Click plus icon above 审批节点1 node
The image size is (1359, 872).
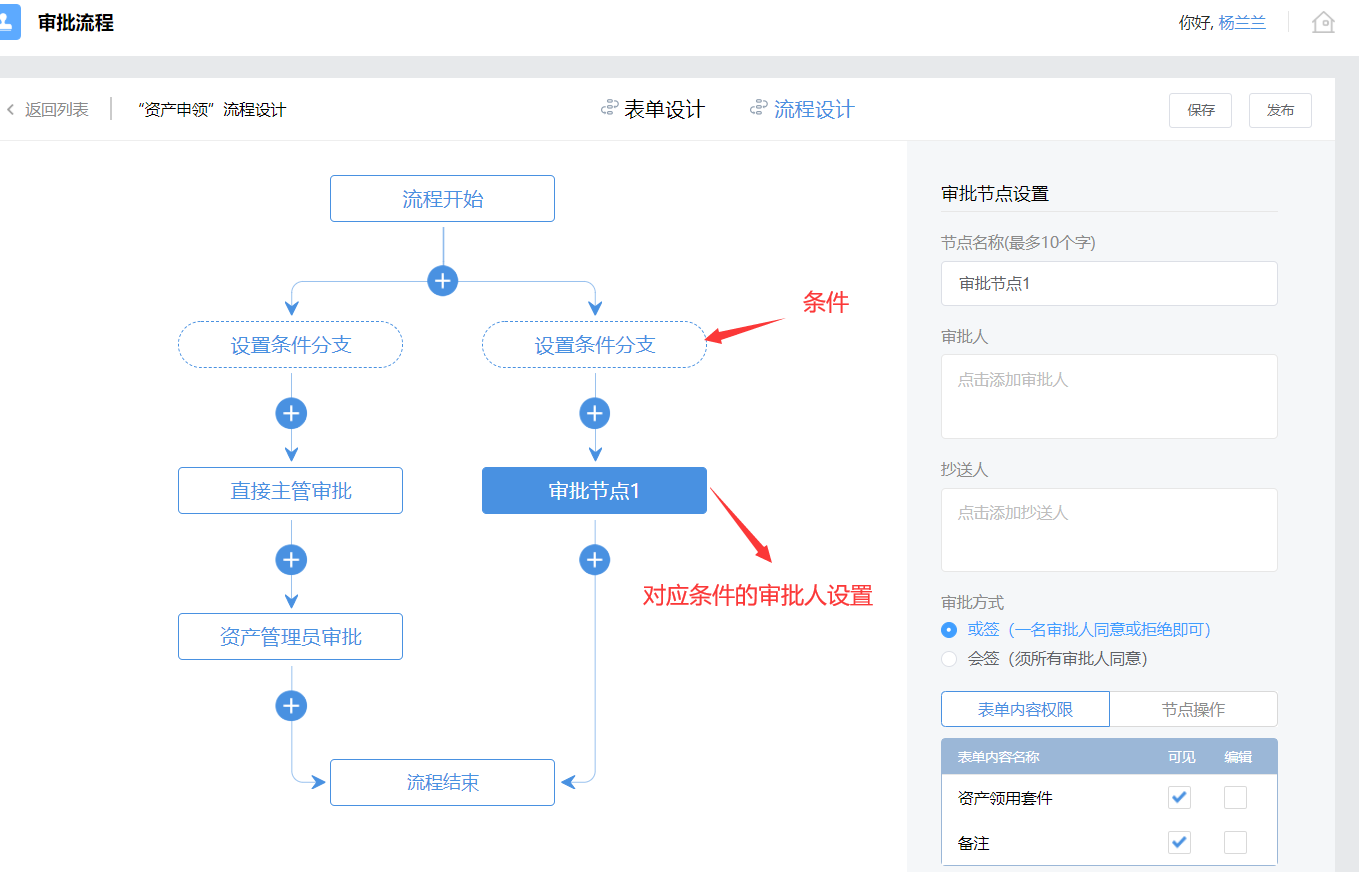coord(595,413)
